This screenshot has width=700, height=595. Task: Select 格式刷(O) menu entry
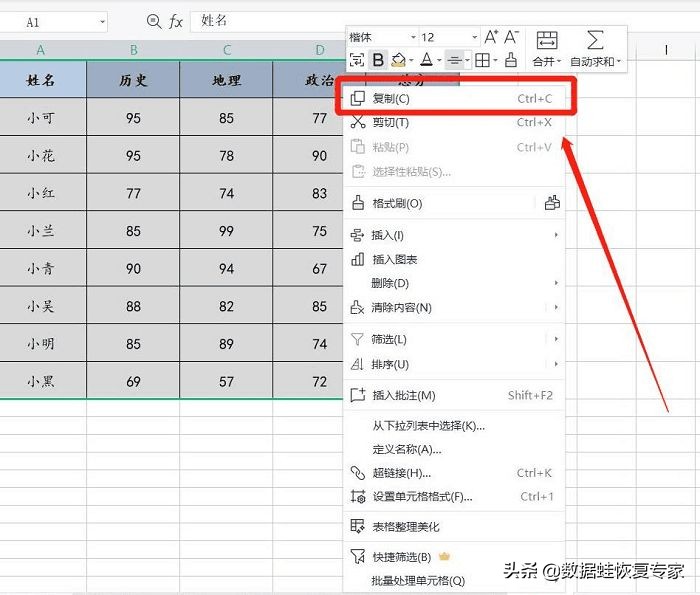[440, 204]
